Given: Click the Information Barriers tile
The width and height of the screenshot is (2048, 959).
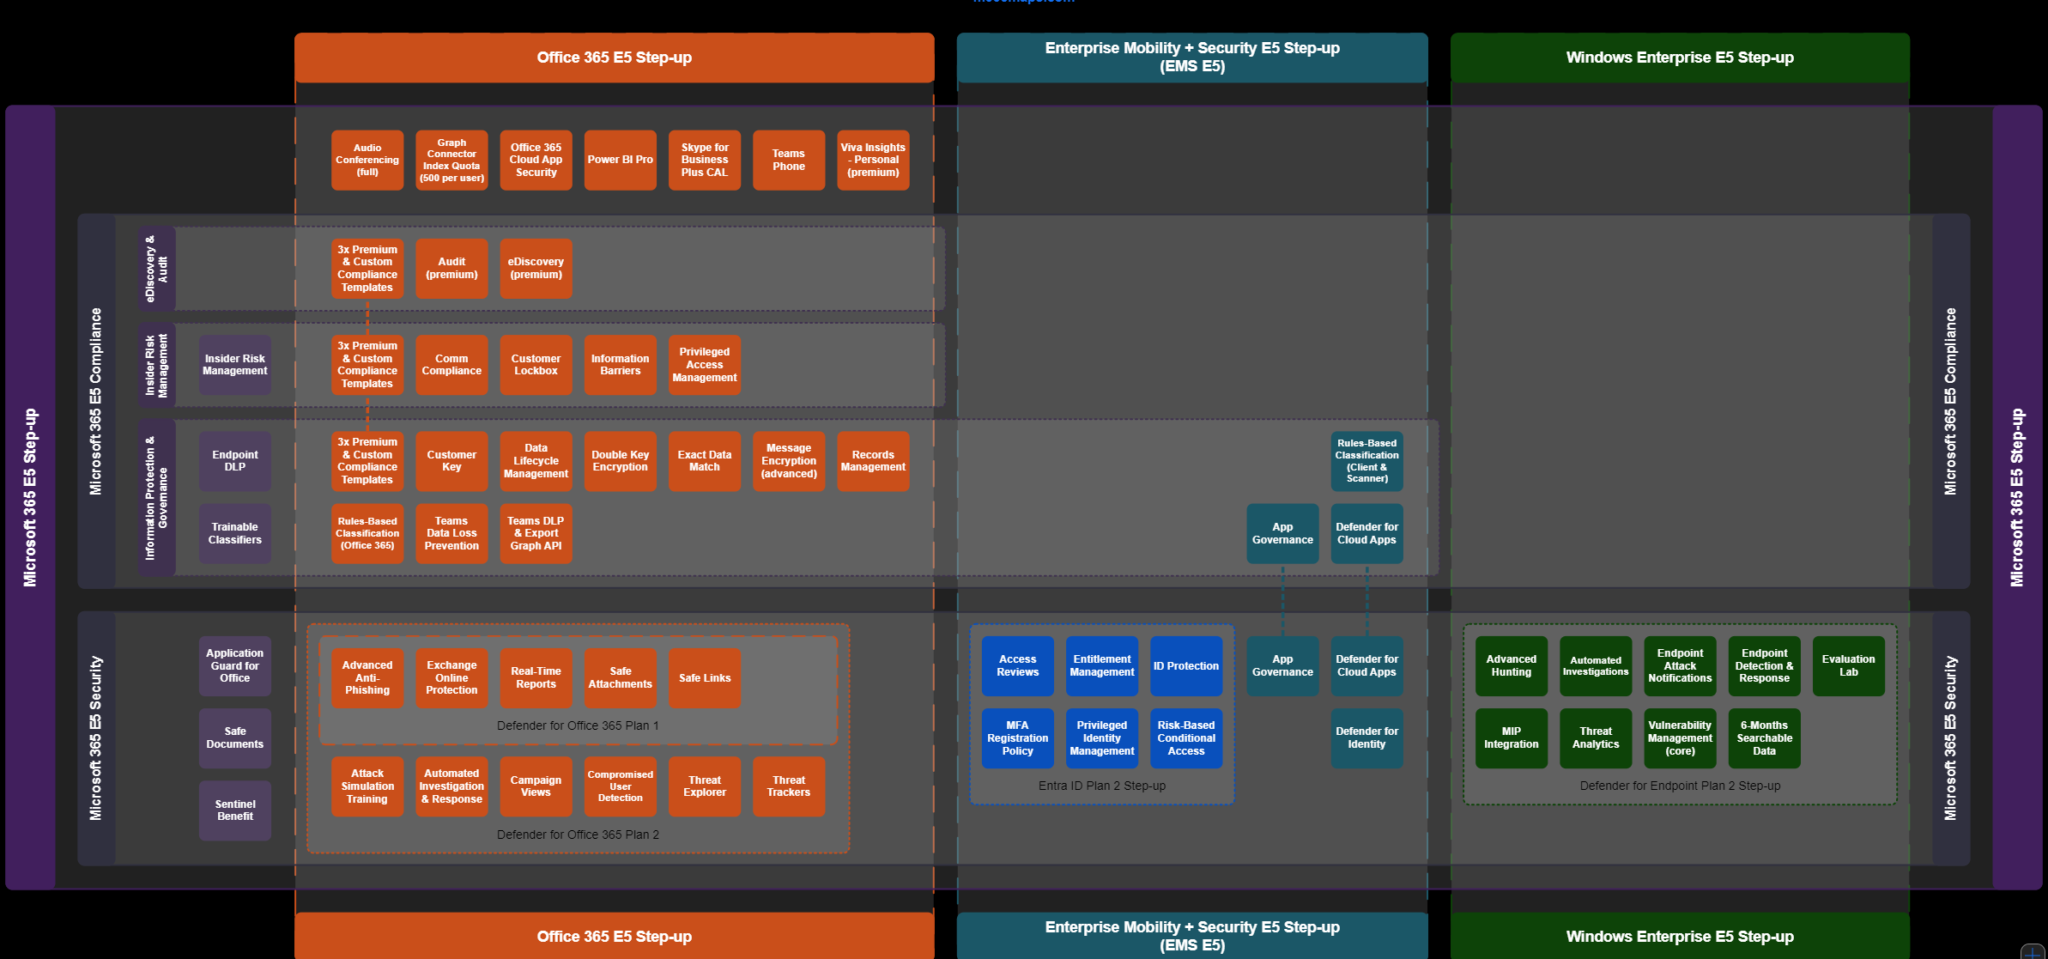Looking at the screenshot, I should click(x=620, y=365).
